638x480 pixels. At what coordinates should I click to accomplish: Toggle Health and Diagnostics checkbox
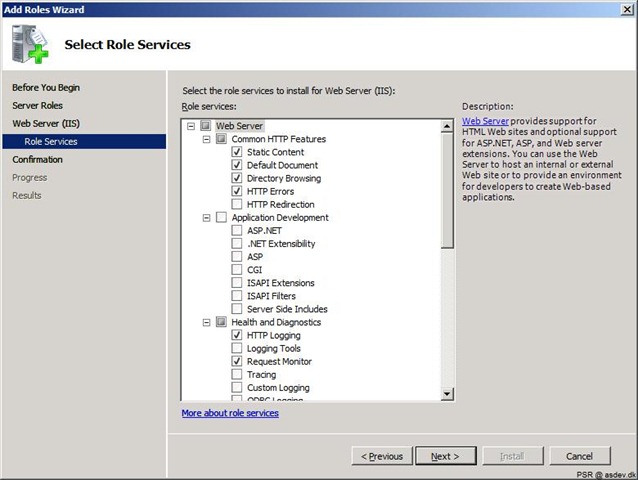tap(221, 322)
